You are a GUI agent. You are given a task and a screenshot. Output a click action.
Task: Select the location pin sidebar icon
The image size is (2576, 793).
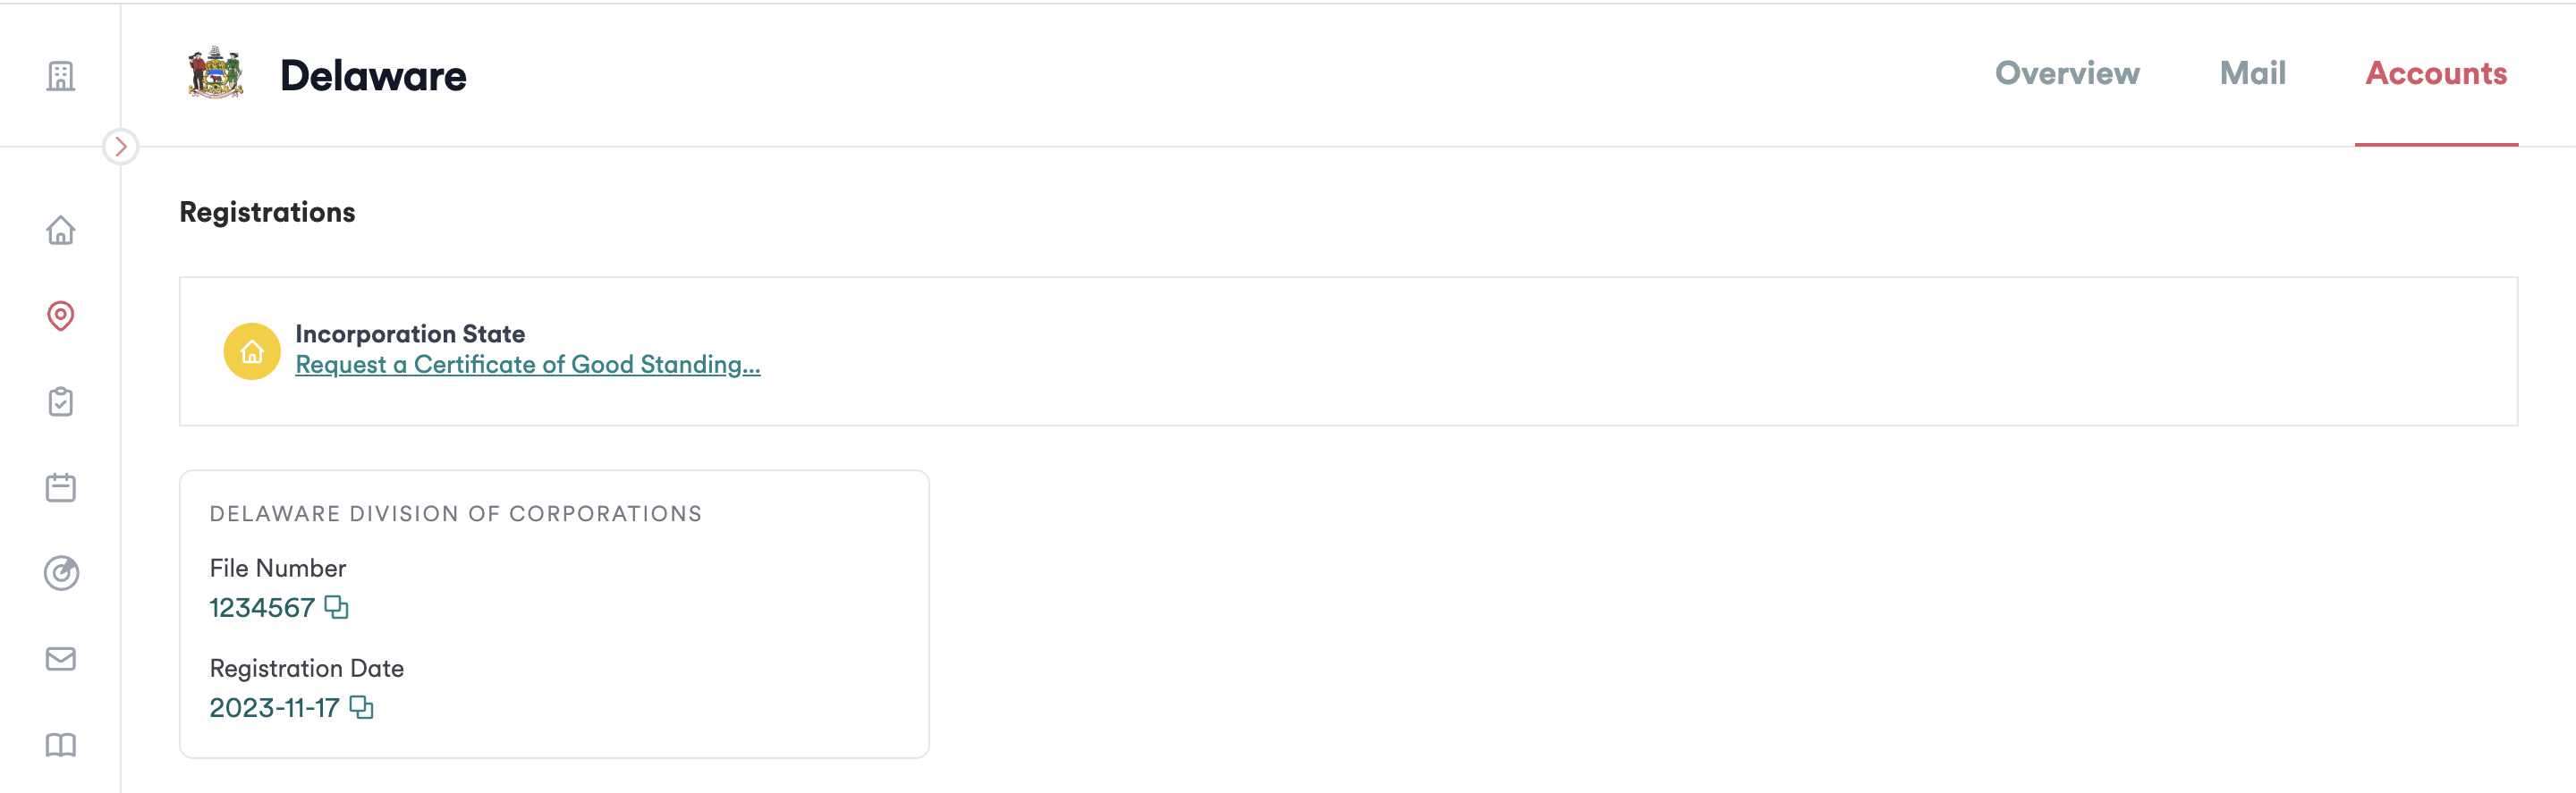(61, 316)
